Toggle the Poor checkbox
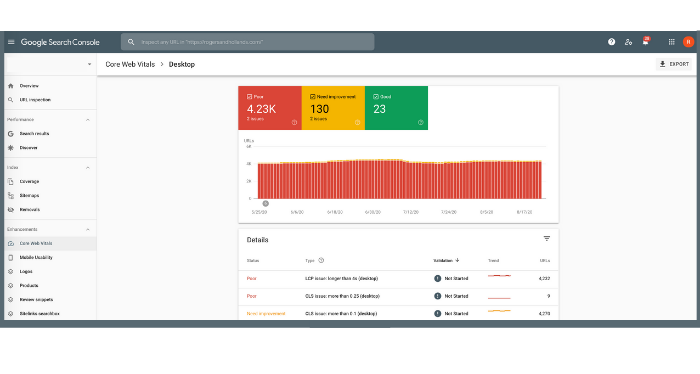The image size is (700, 374). tap(250, 96)
